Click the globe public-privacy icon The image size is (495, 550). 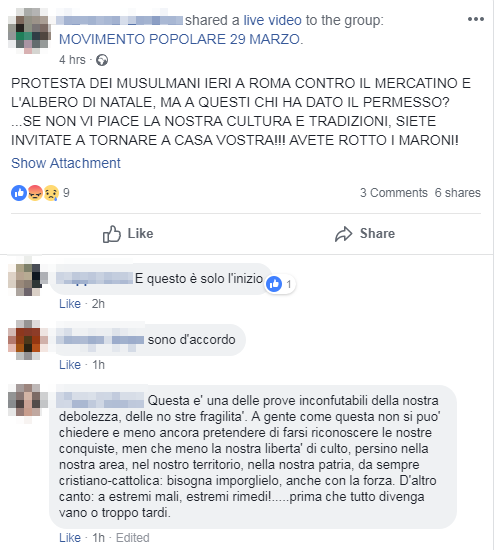tap(102, 60)
